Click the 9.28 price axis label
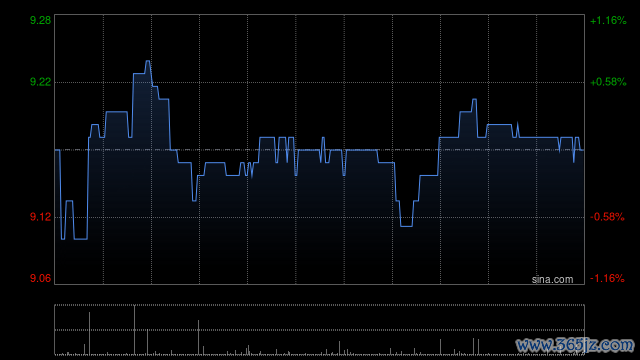 (40, 20)
